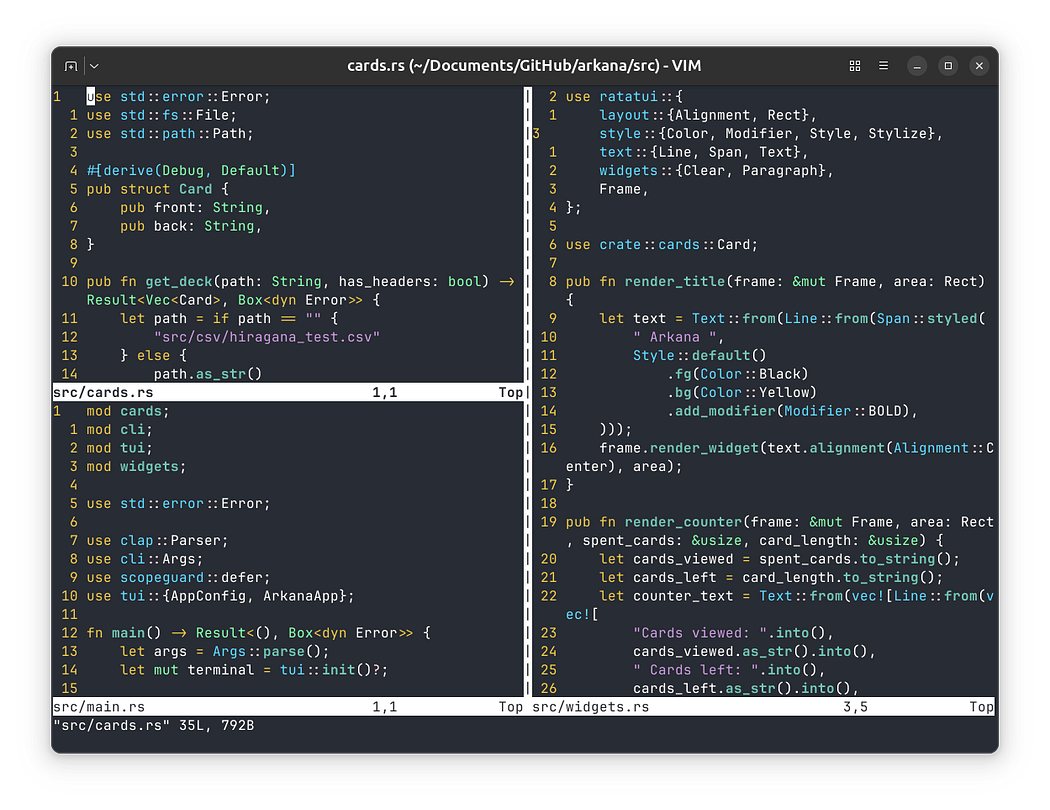Click 'use std::error::Error;' in main.rs pane
The image size is (1050, 810).
(178, 503)
